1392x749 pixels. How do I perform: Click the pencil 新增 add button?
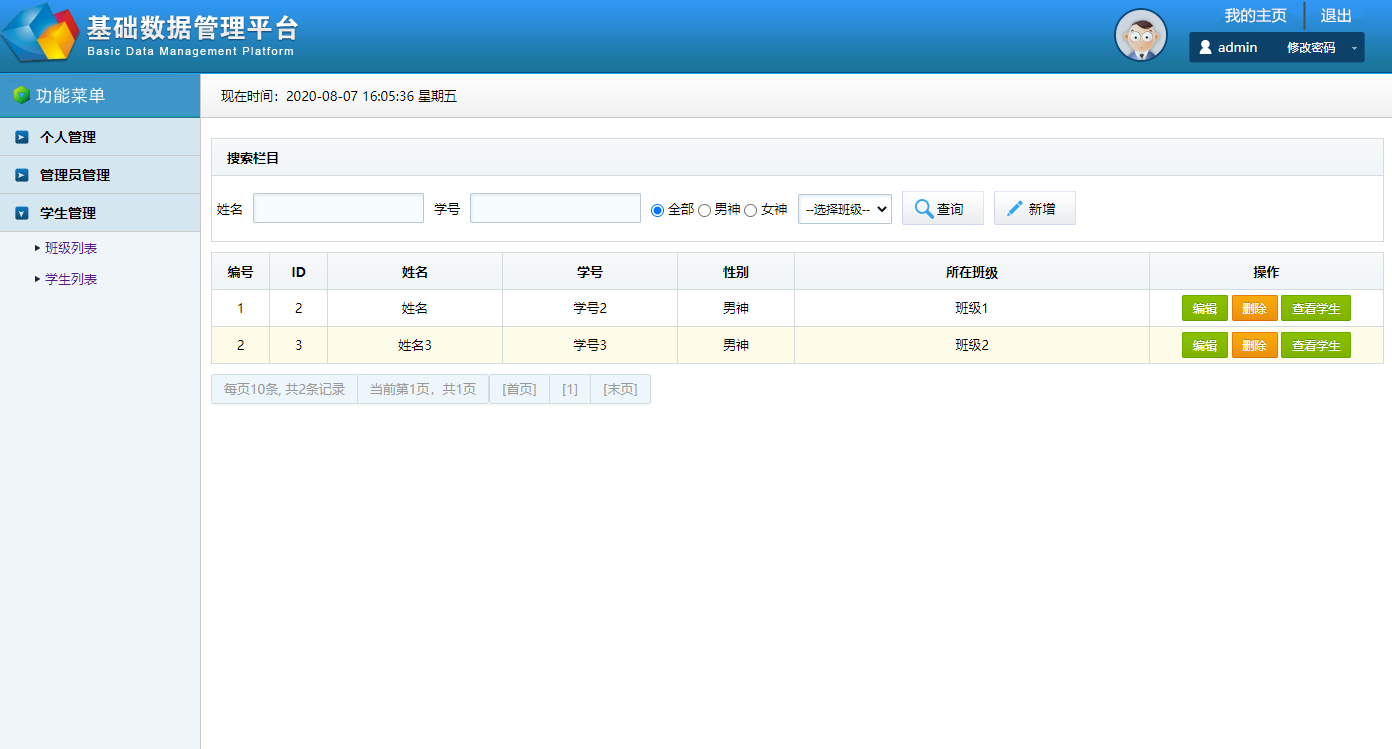[x=1034, y=209]
